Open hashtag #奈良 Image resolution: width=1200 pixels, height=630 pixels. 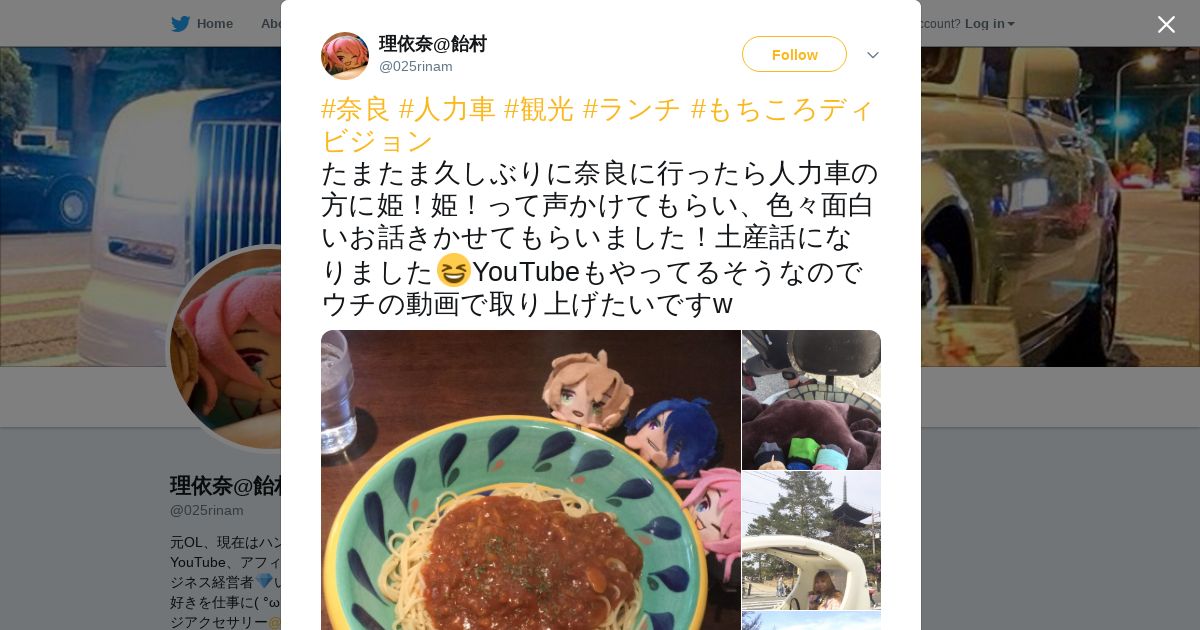355,109
